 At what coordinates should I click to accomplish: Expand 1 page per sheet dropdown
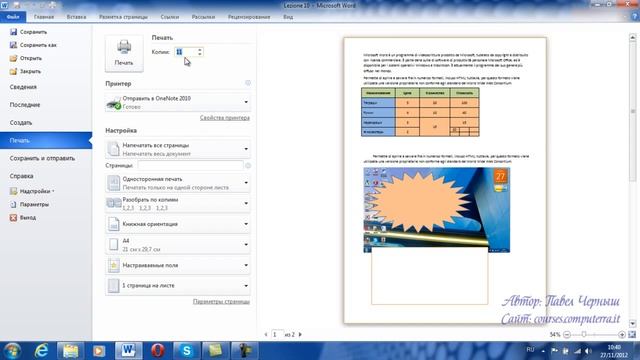click(x=178, y=286)
